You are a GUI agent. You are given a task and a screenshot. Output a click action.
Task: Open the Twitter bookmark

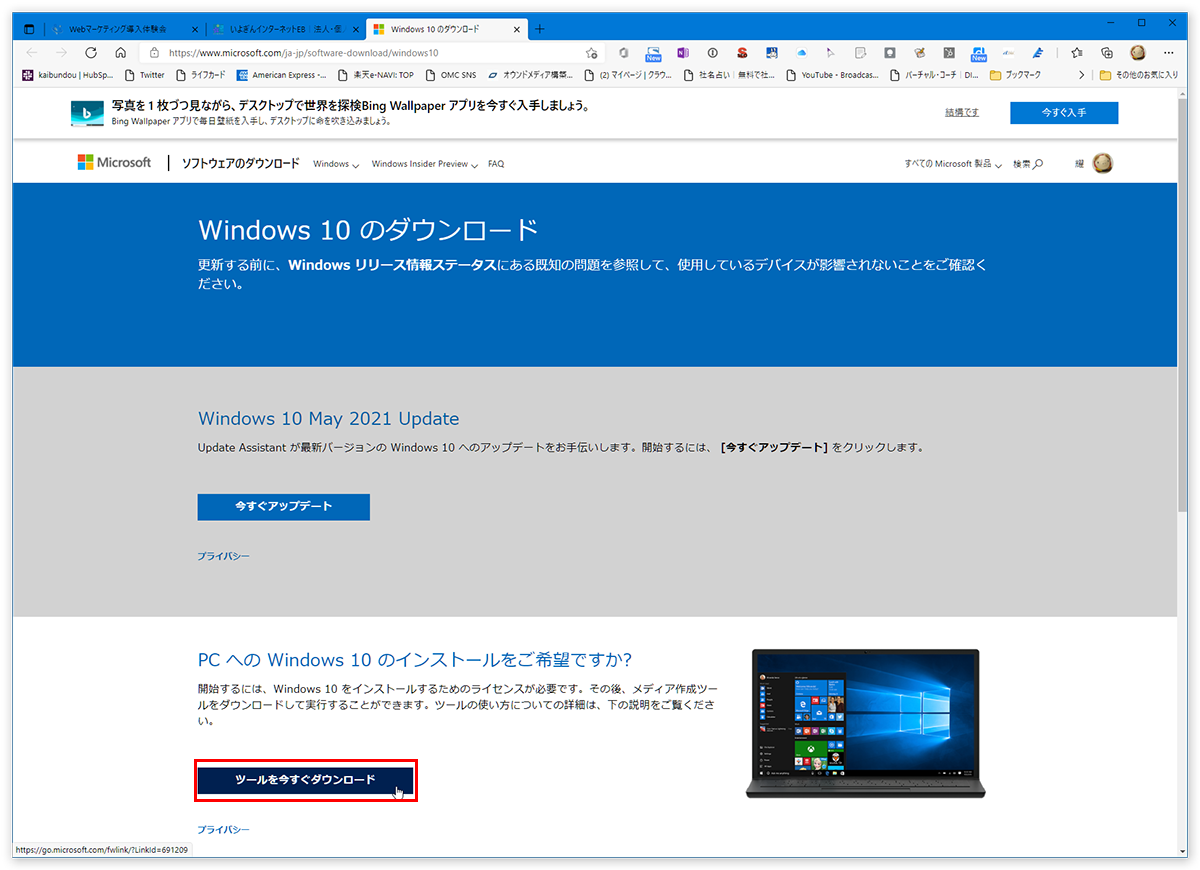(144, 75)
